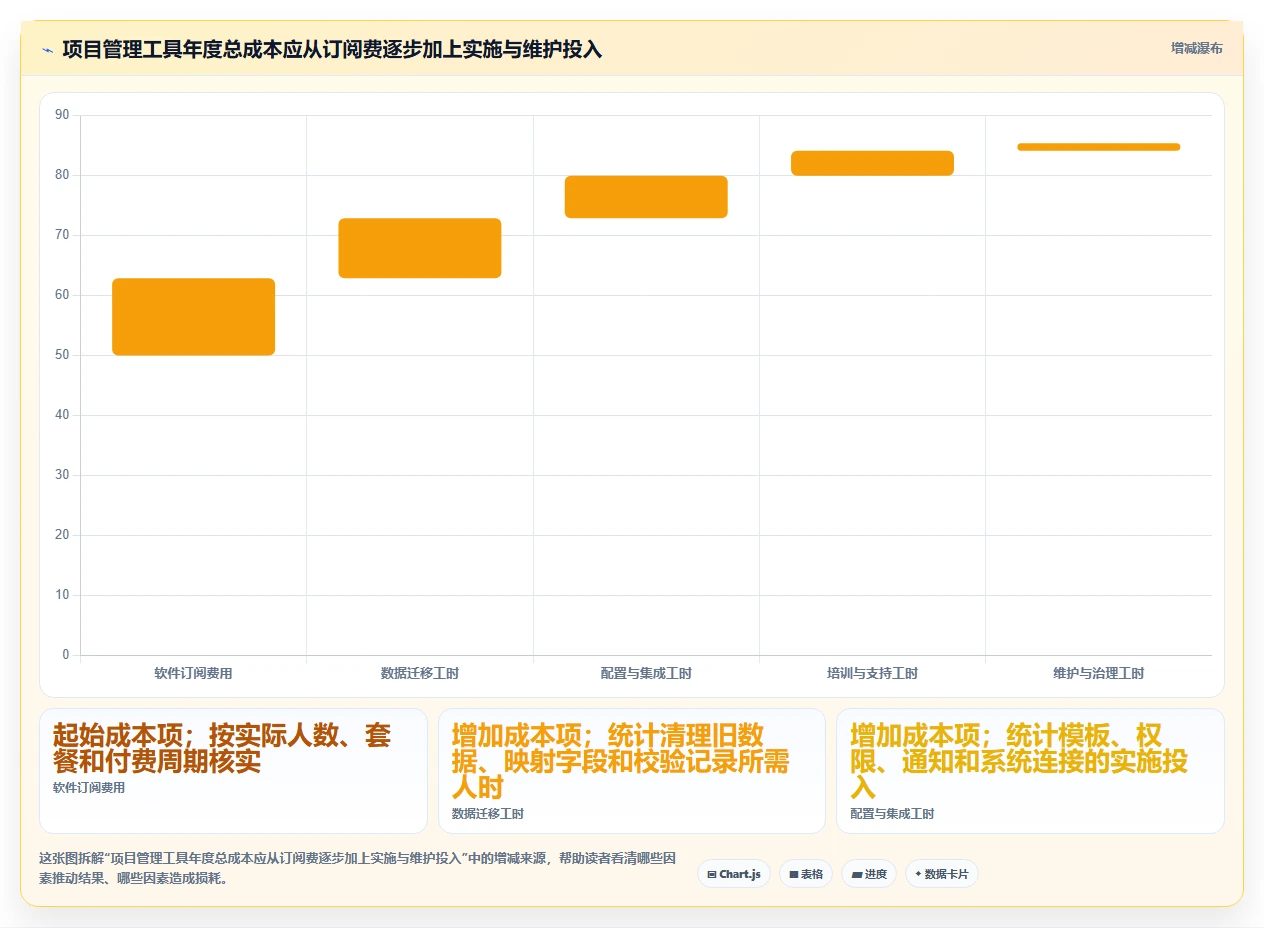Click the 进度 tag chip
This screenshot has height=928, width=1264.
click(869, 874)
